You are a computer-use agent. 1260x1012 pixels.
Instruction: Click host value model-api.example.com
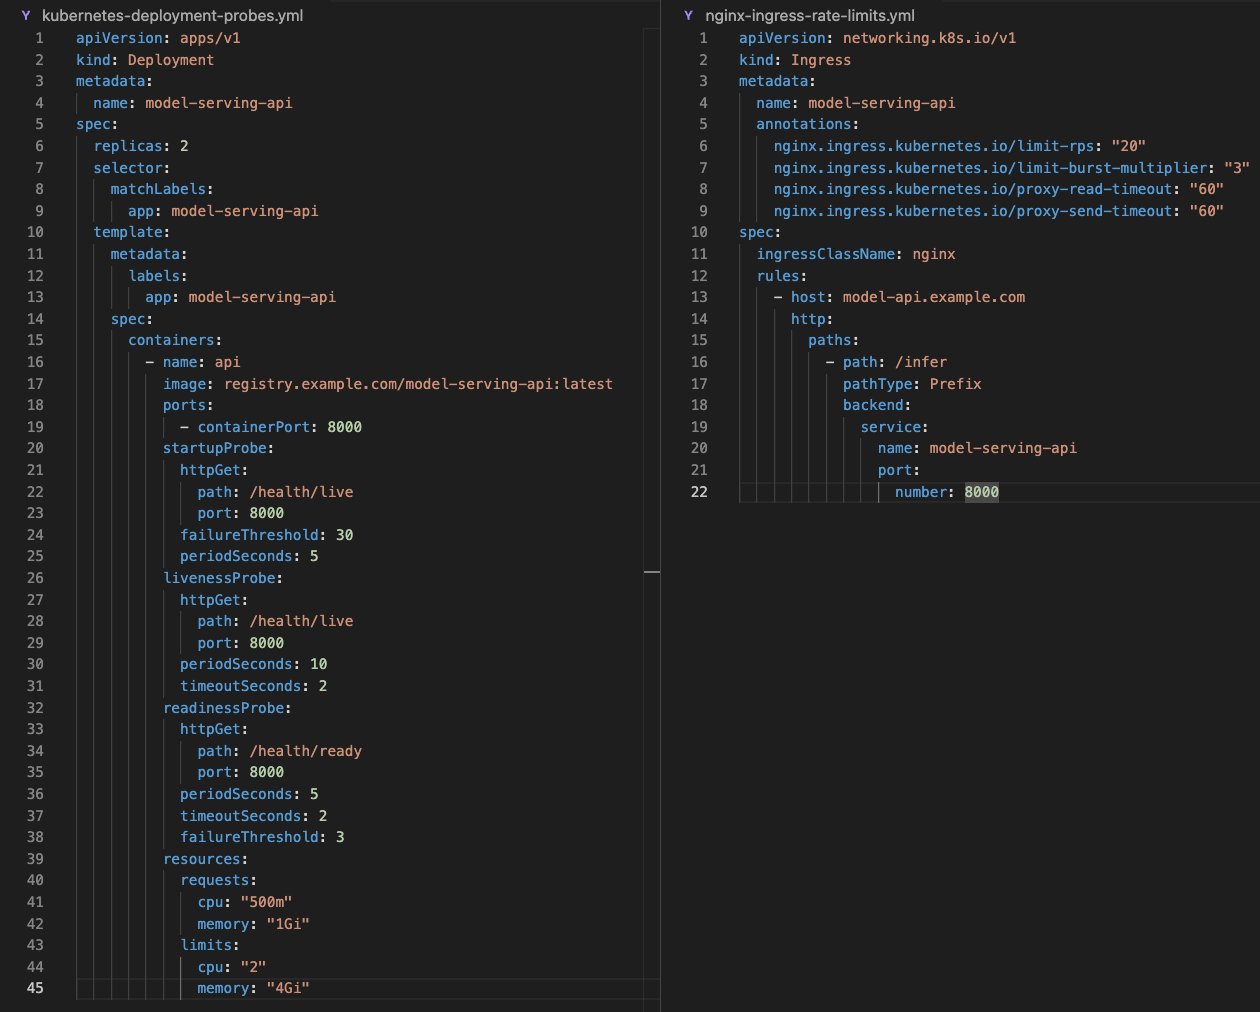(x=934, y=297)
